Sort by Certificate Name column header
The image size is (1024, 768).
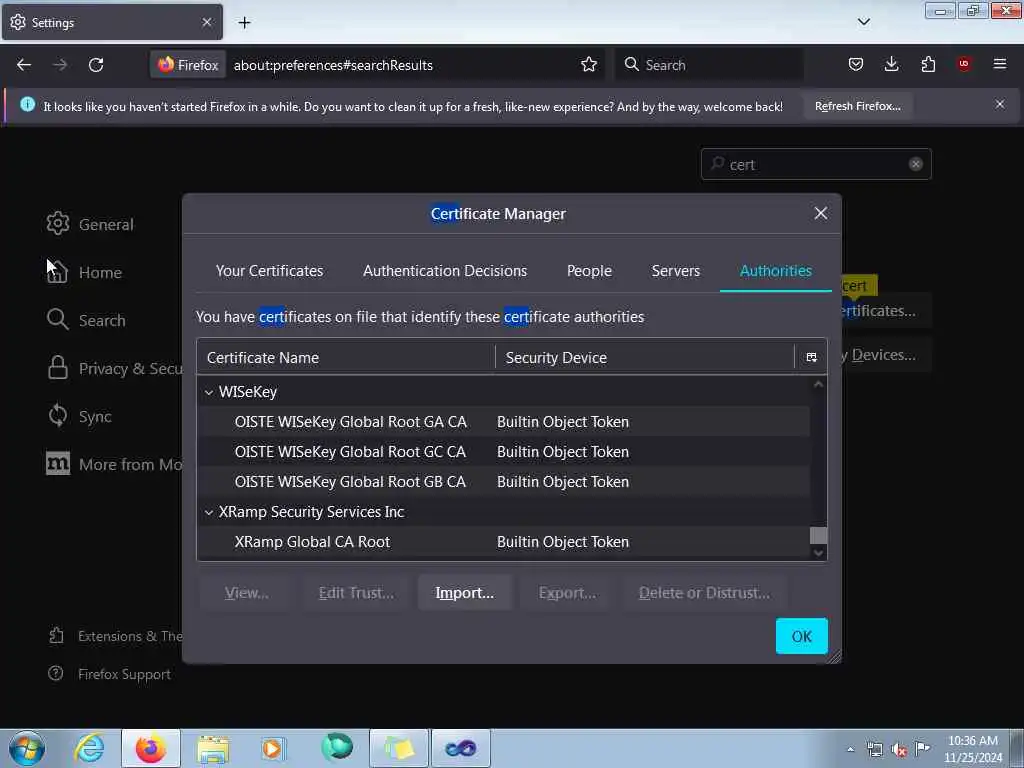[x=345, y=357]
